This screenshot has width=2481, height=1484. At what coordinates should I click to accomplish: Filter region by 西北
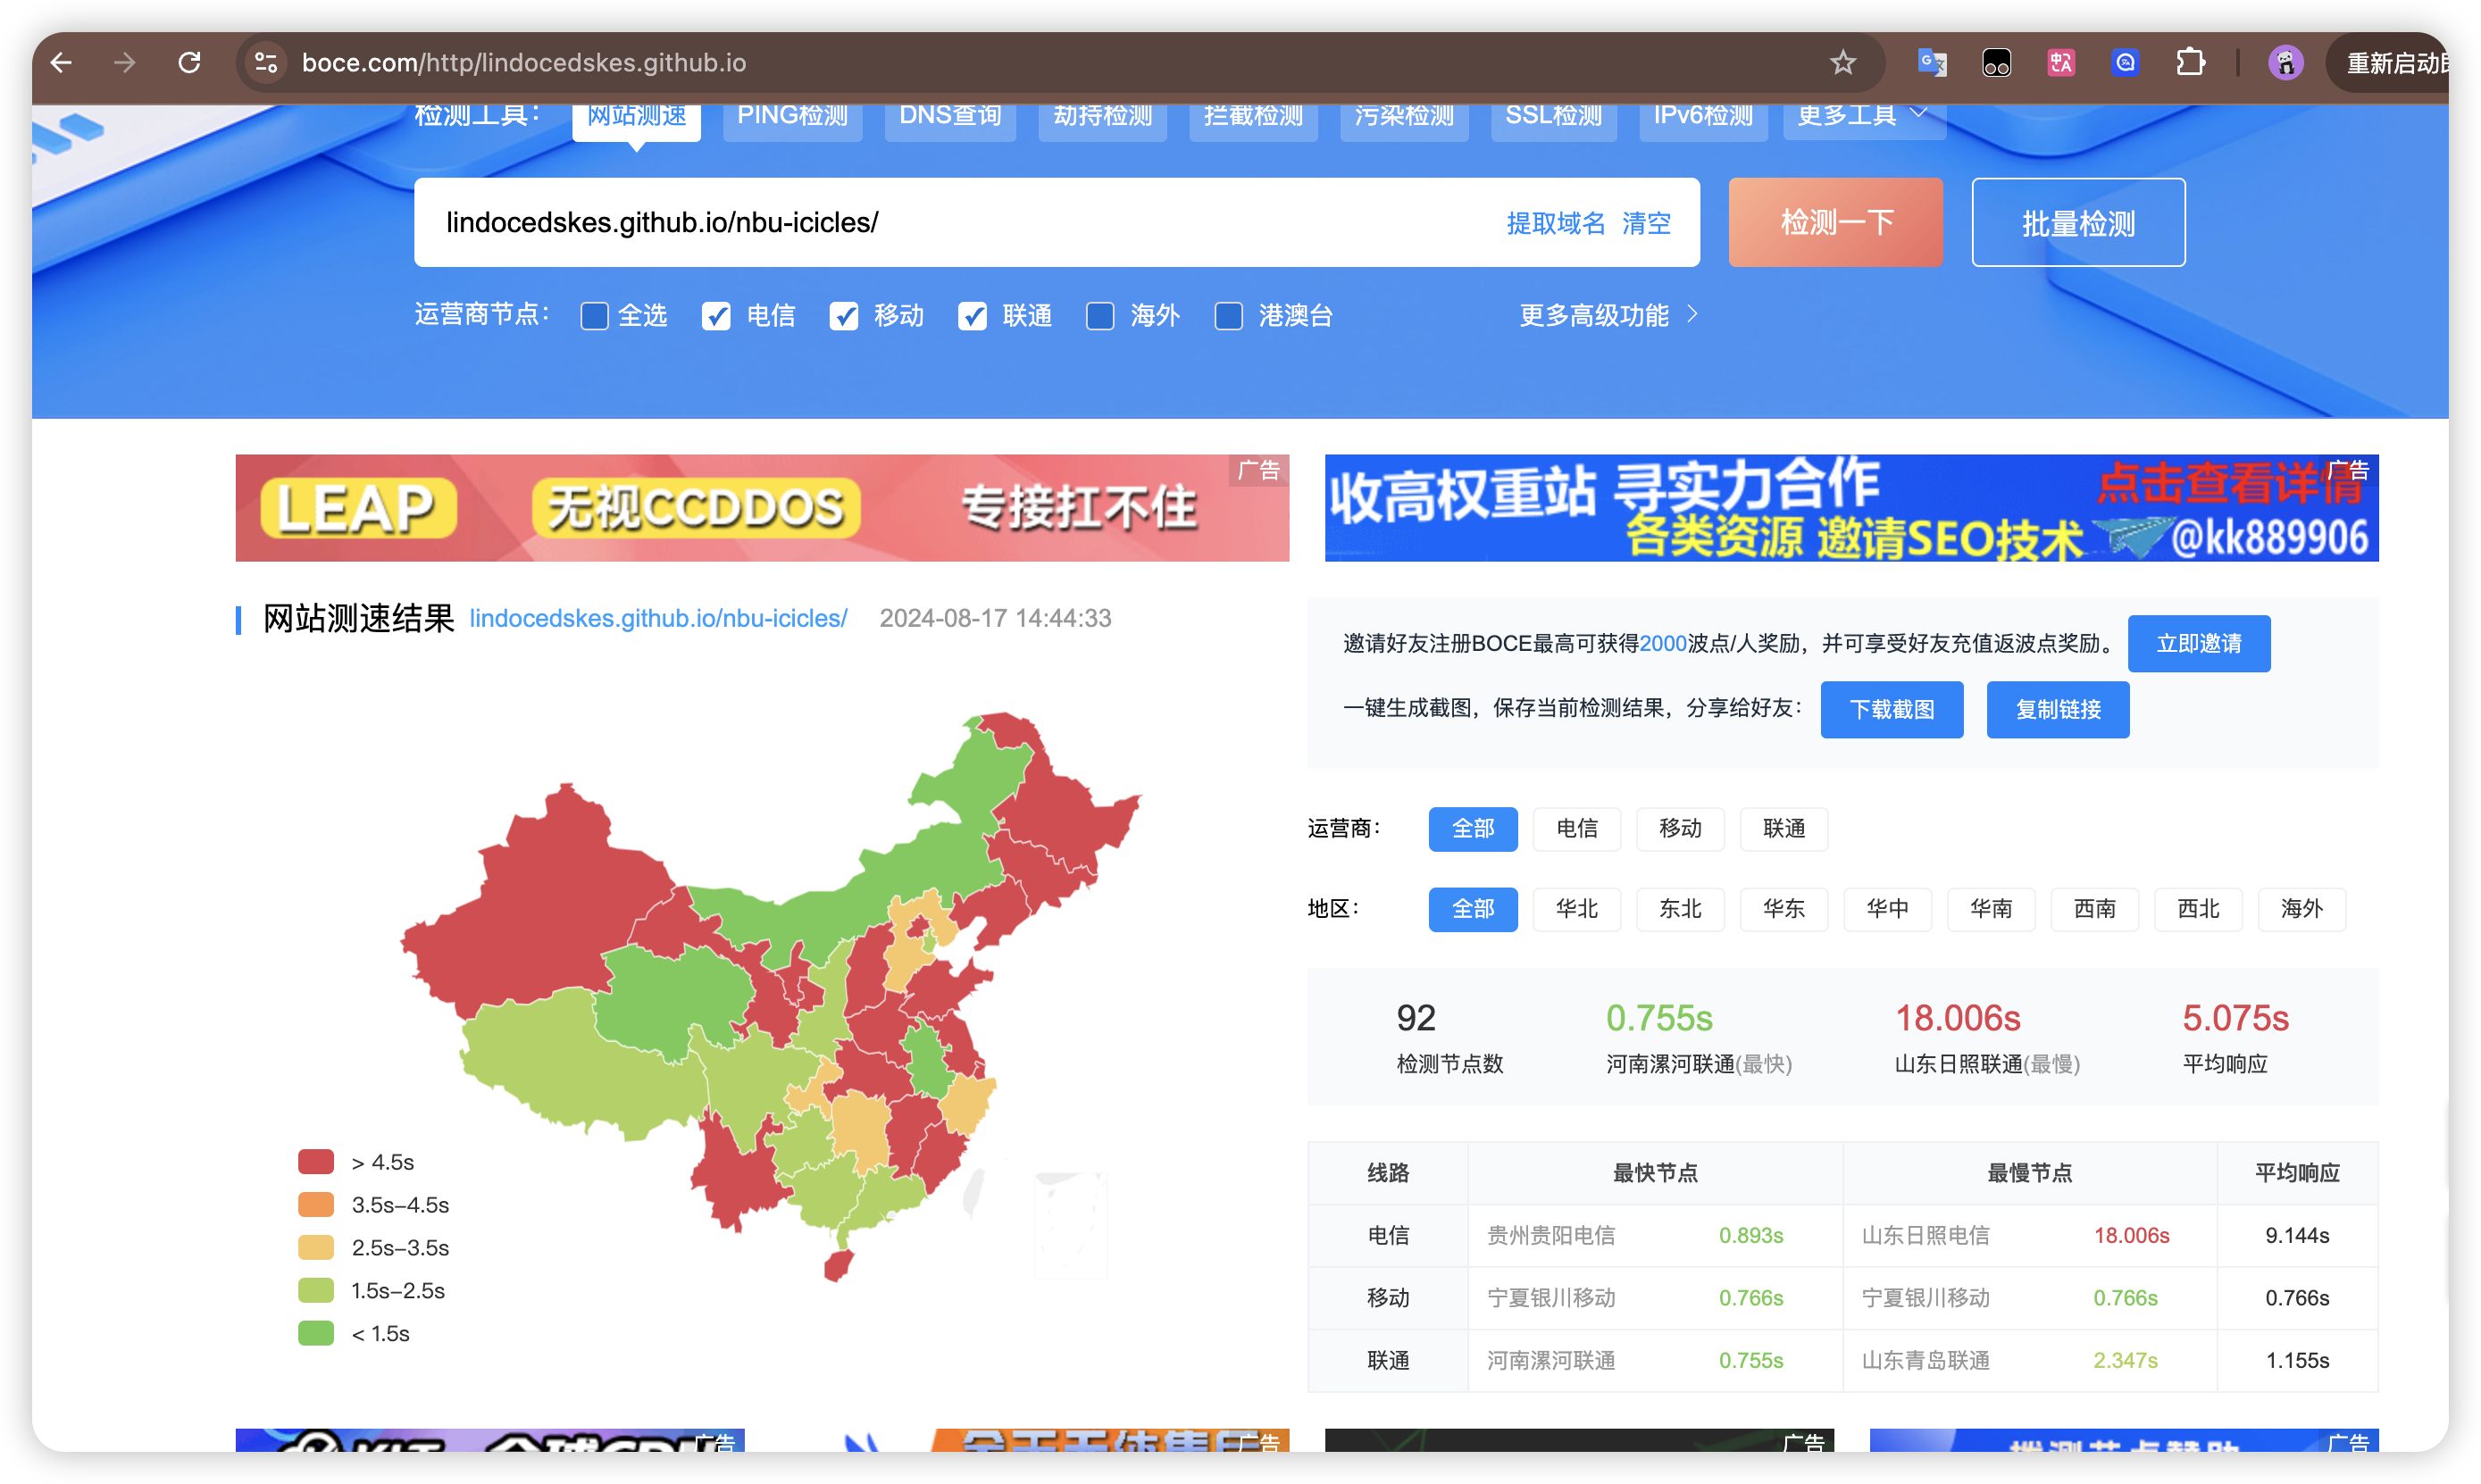click(x=2198, y=908)
